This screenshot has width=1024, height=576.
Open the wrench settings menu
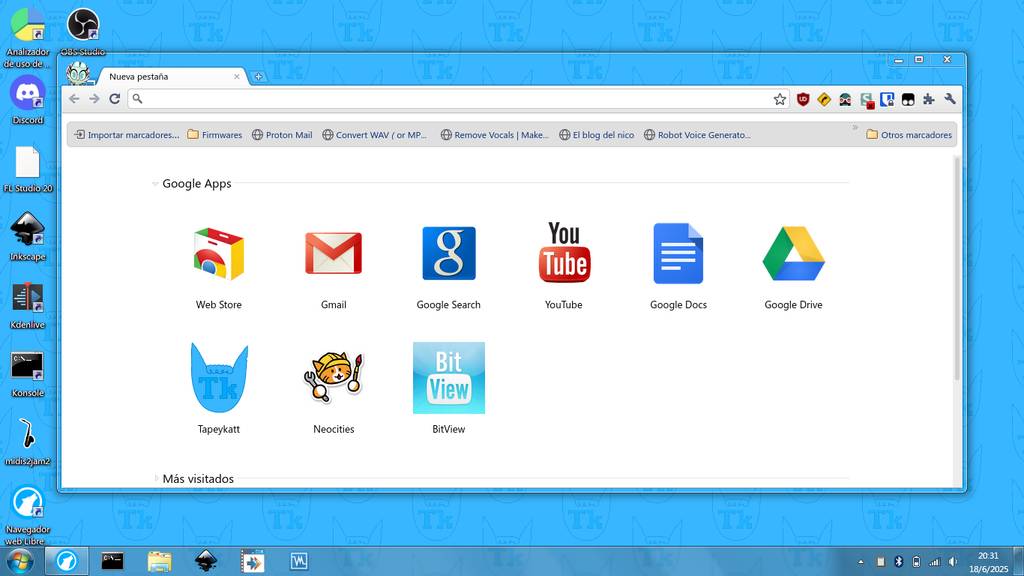point(950,99)
